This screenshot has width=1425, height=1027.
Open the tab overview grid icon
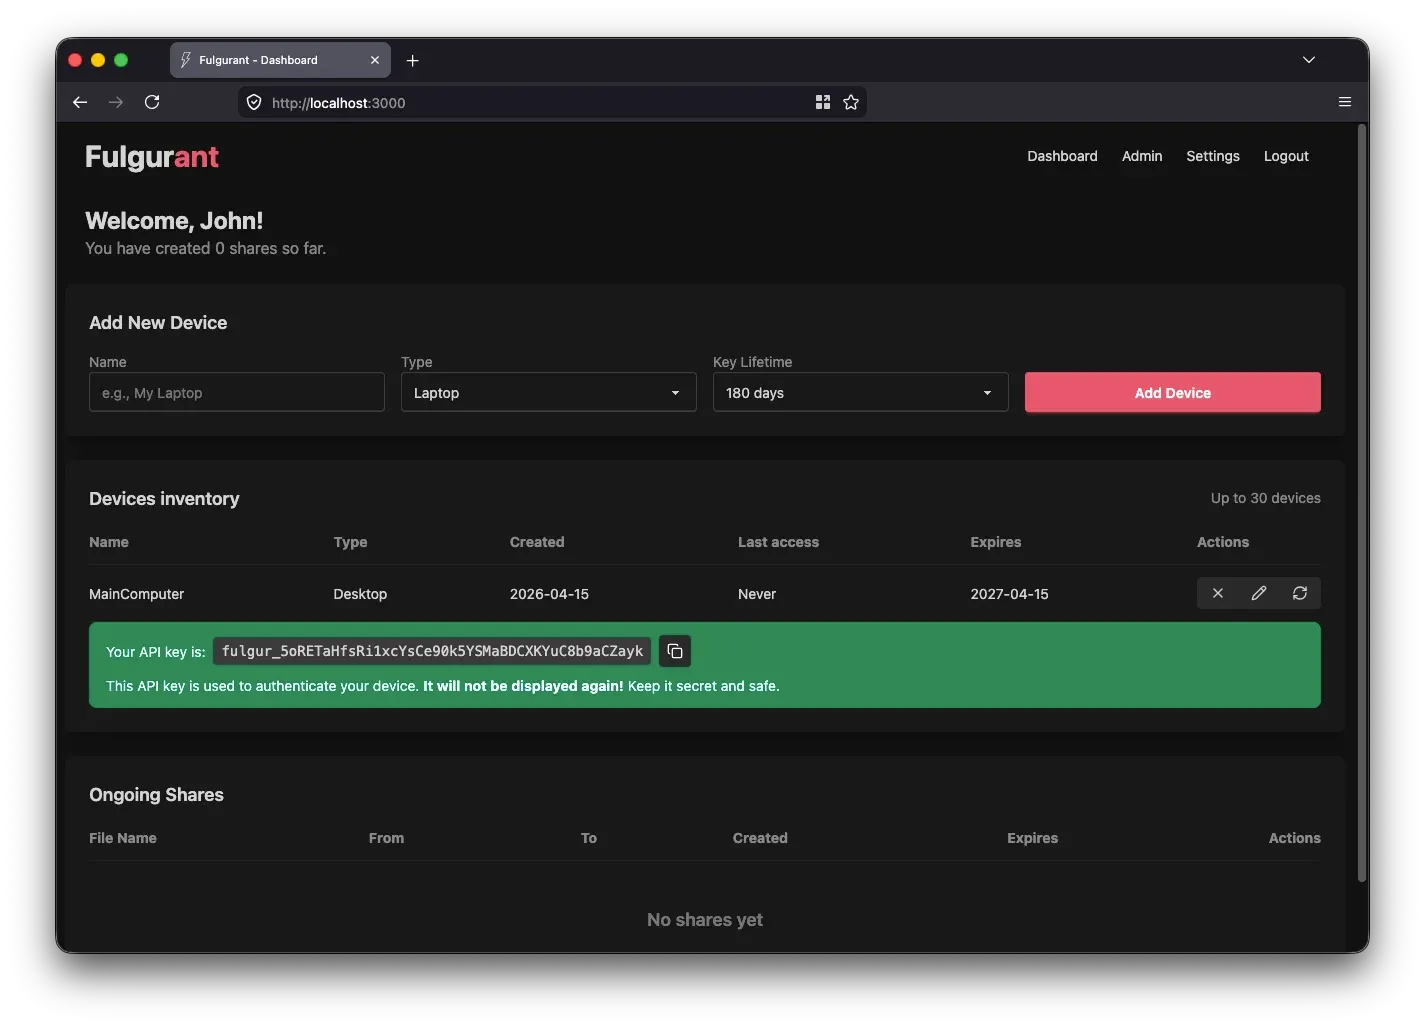[822, 102]
